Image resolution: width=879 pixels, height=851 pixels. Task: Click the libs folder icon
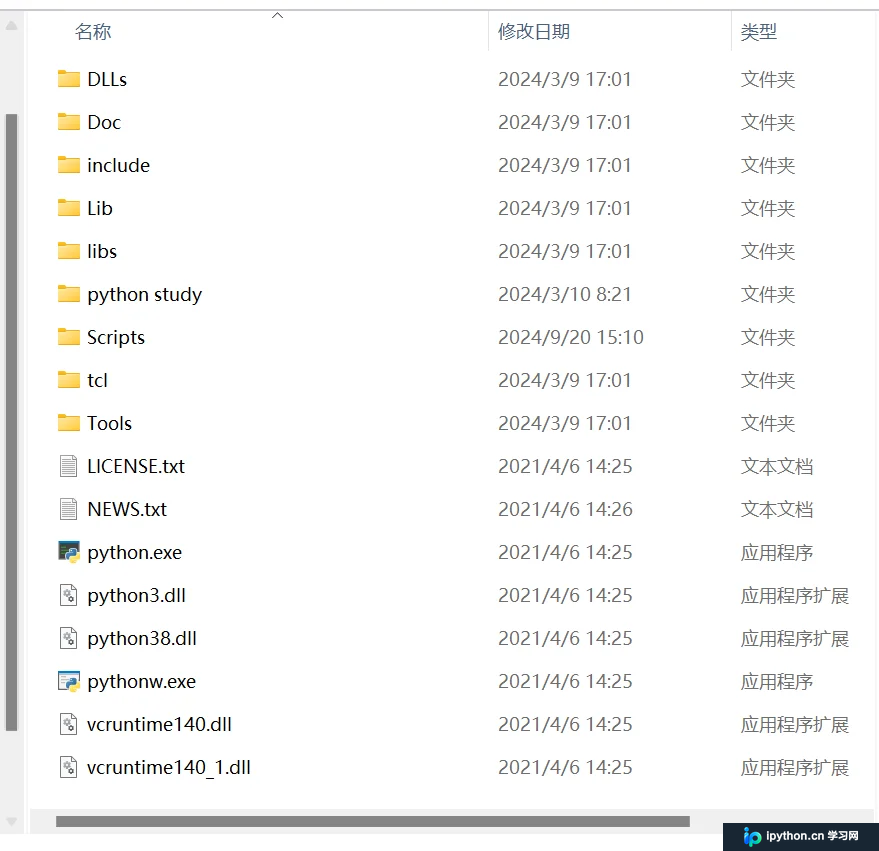pos(68,251)
